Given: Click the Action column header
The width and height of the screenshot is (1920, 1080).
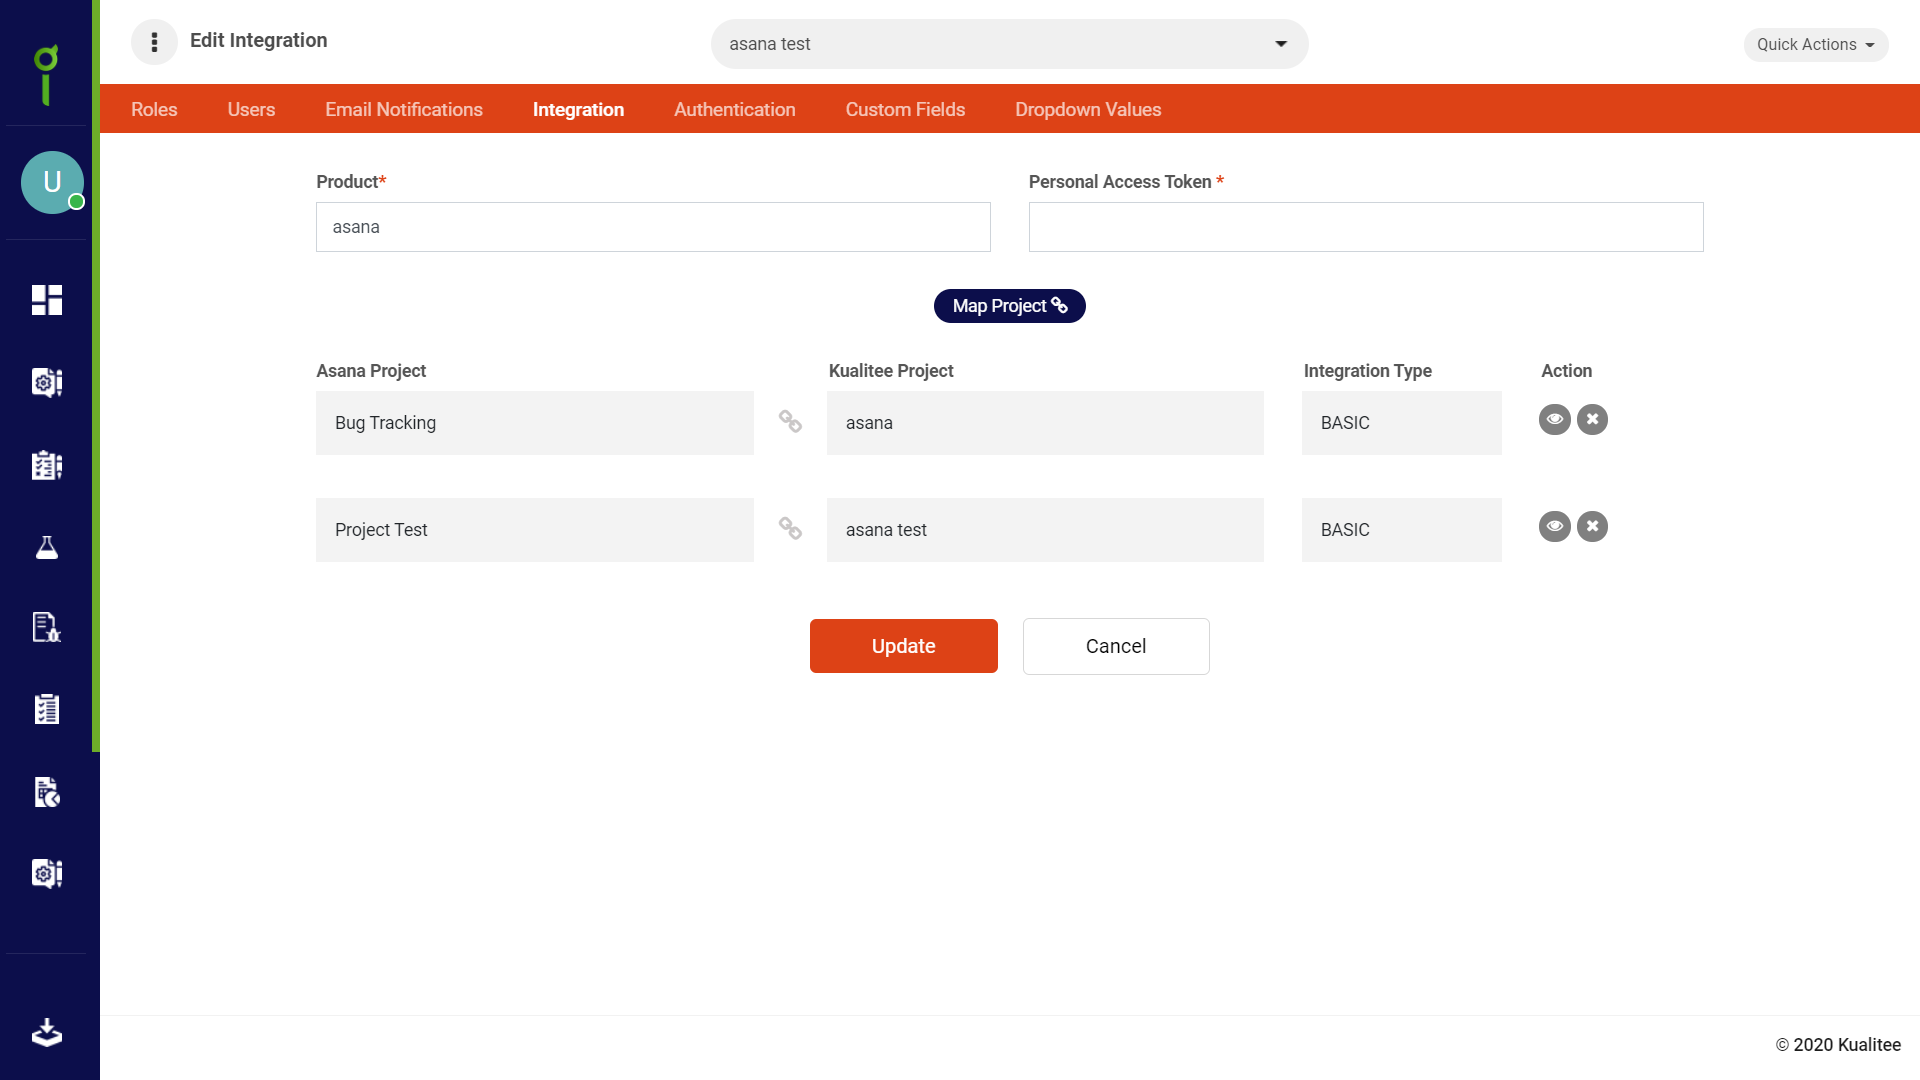Looking at the screenshot, I should point(1566,371).
